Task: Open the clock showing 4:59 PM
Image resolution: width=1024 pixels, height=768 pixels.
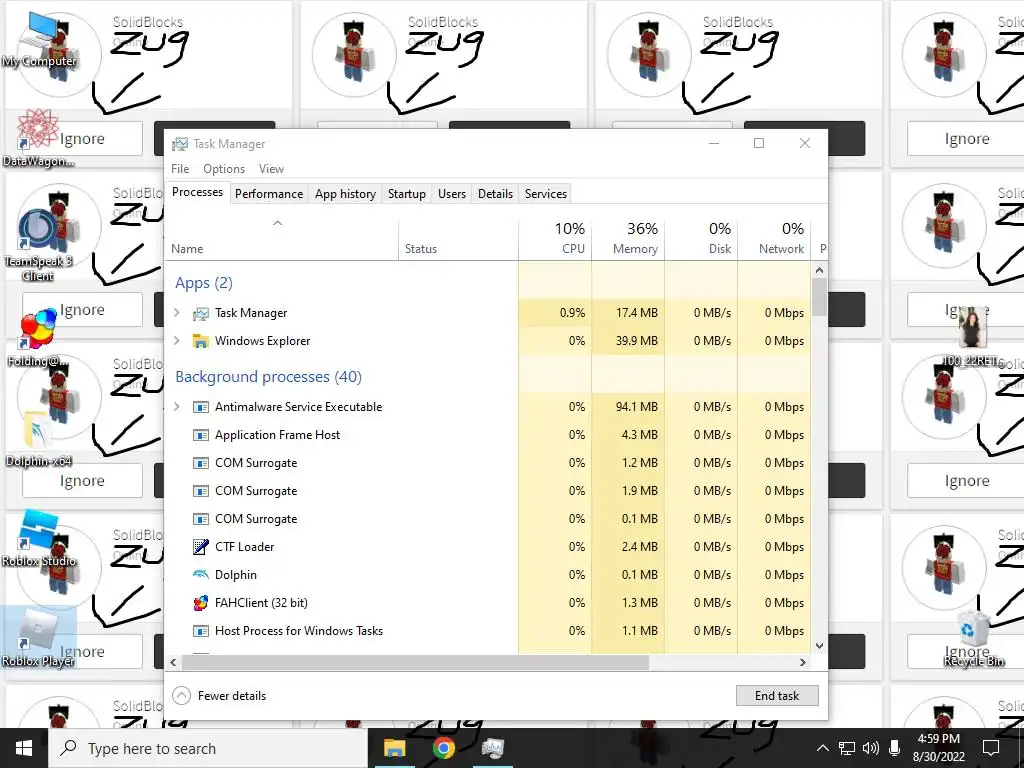Action: tap(938, 748)
